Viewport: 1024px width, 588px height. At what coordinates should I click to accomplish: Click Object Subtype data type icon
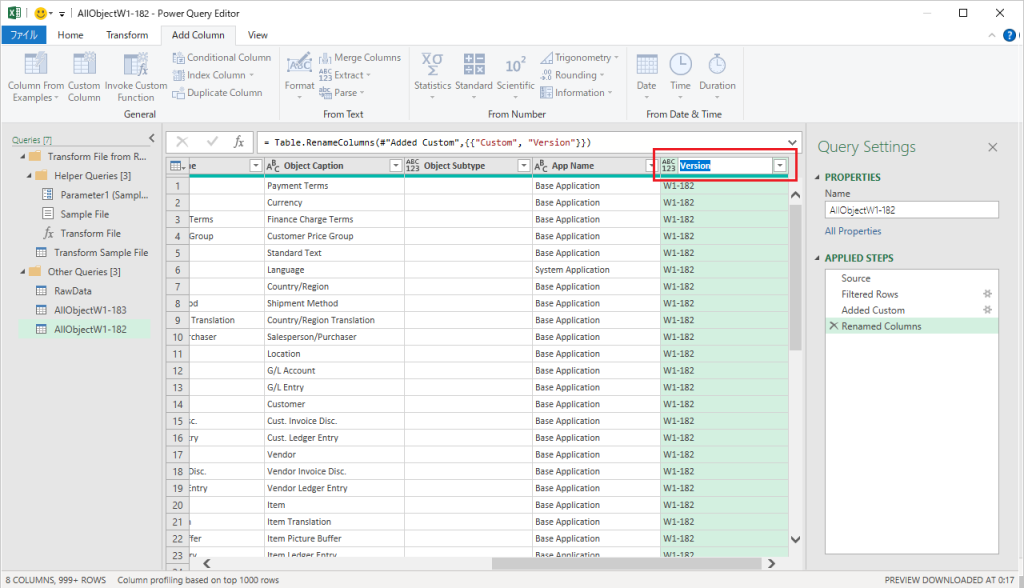(412, 166)
